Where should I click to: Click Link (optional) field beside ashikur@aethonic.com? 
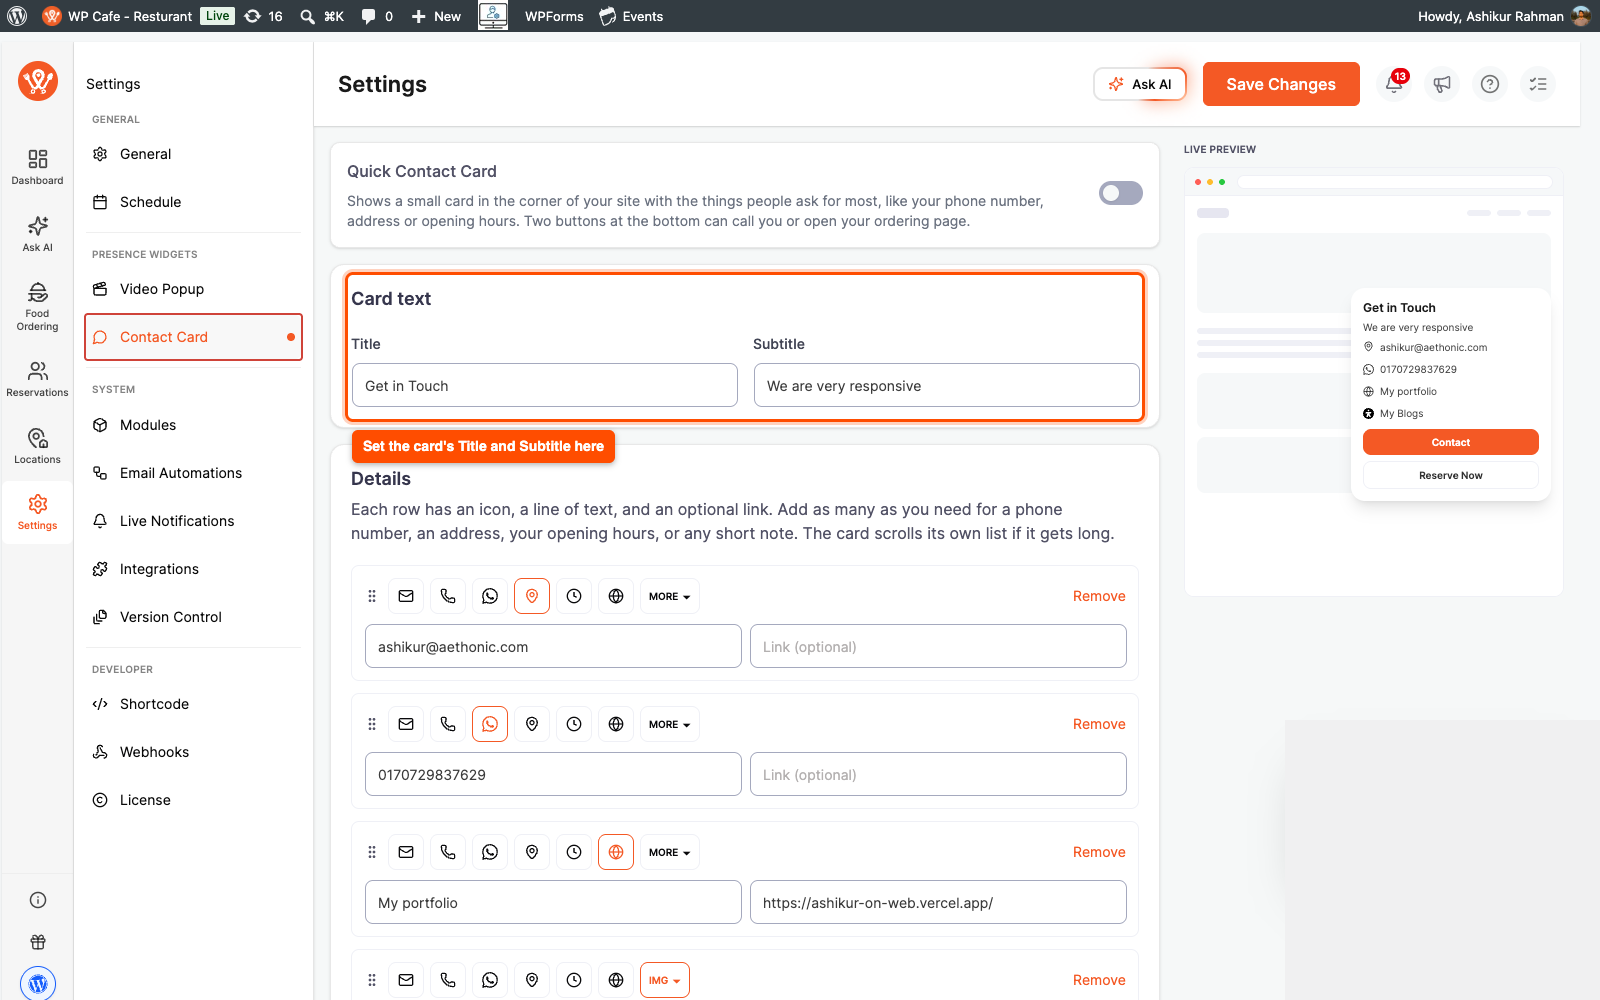[x=938, y=646]
